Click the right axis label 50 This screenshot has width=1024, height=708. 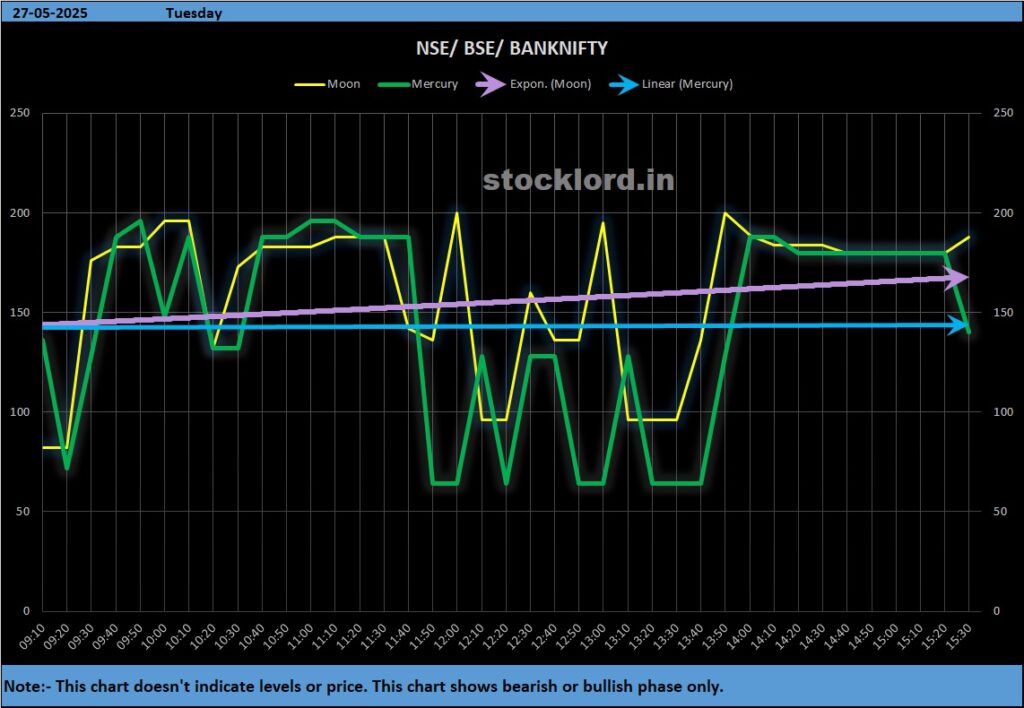(1000, 511)
